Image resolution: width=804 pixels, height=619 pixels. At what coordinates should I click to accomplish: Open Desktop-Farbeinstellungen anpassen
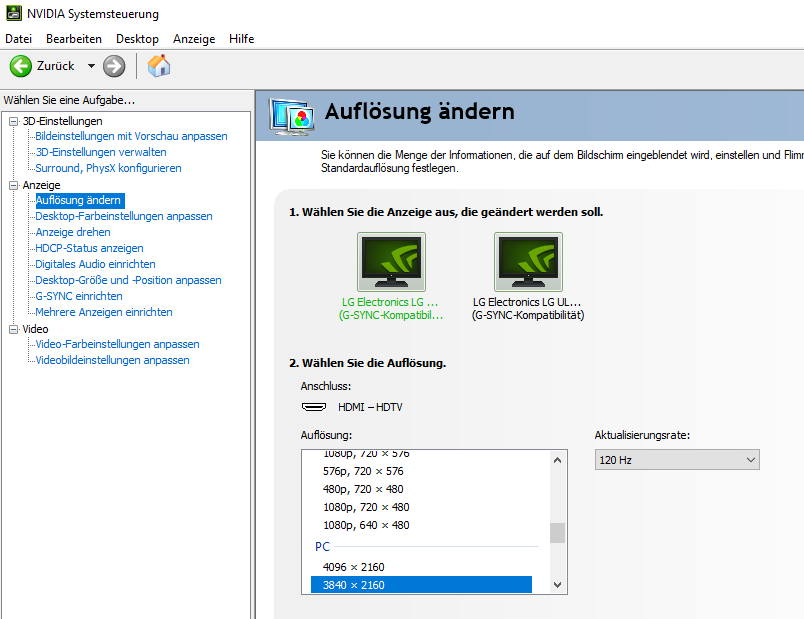pyautogui.click(x=124, y=216)
